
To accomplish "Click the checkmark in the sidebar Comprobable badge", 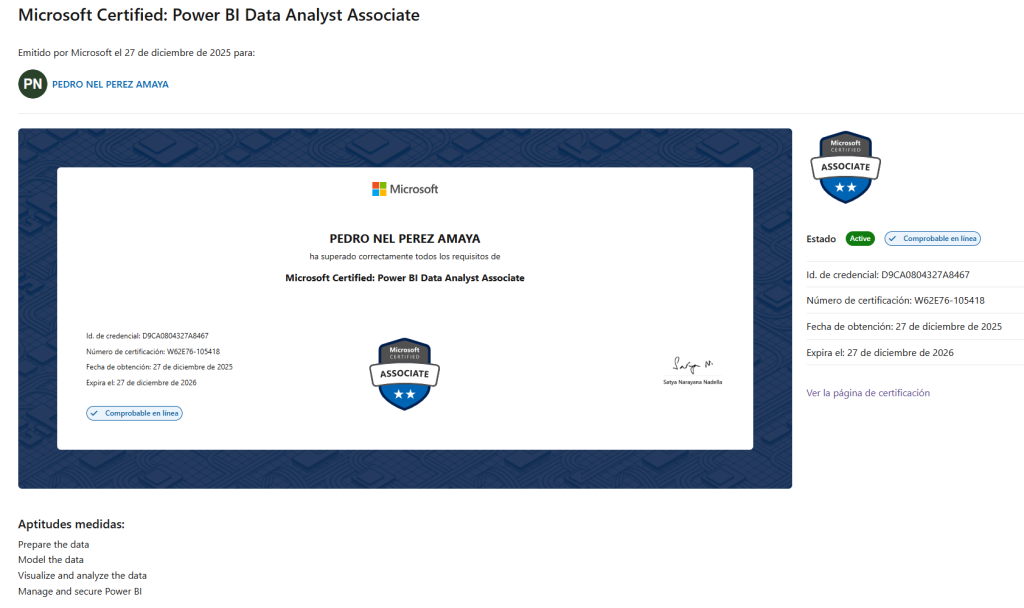I will click(894, 239).
